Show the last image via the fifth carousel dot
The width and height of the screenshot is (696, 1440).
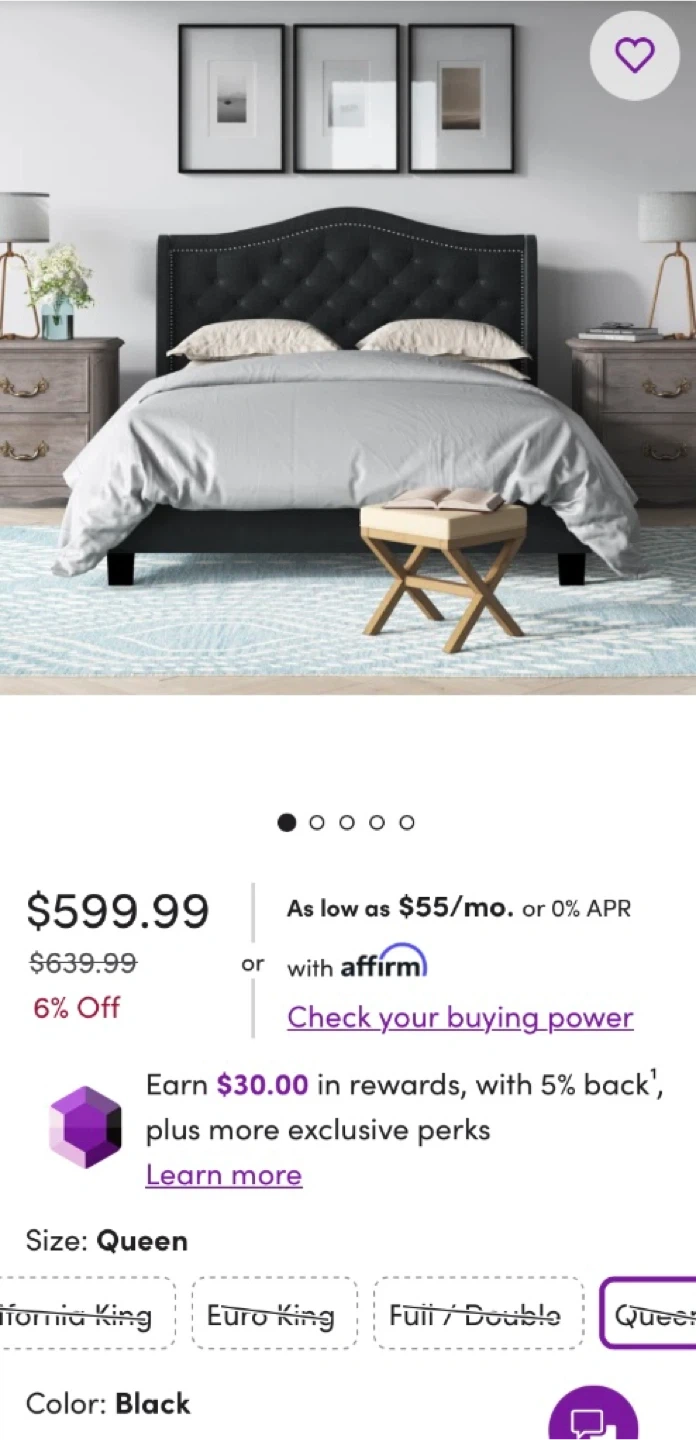click(407, 822)
